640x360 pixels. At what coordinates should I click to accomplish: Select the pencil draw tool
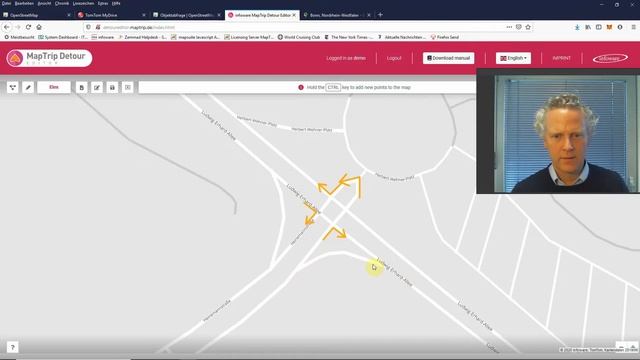[28, 87]
